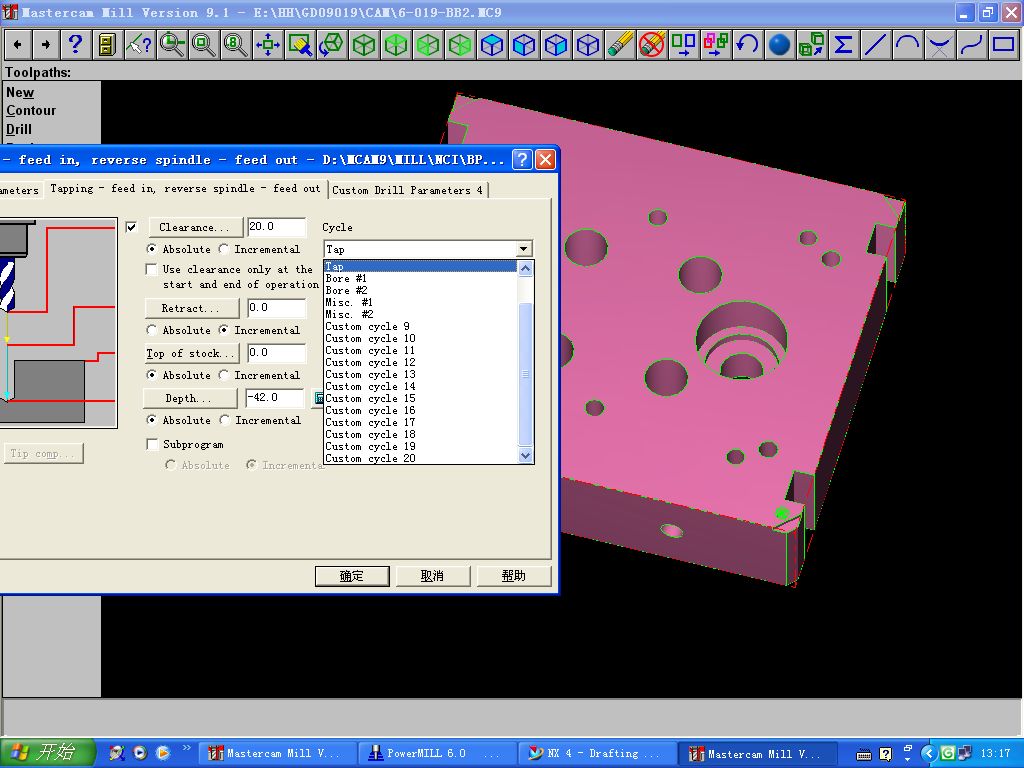This screenshot has height=768, width=1024.
Task: Select the Create rectangle icon
Action: (x=1003, y=45)
